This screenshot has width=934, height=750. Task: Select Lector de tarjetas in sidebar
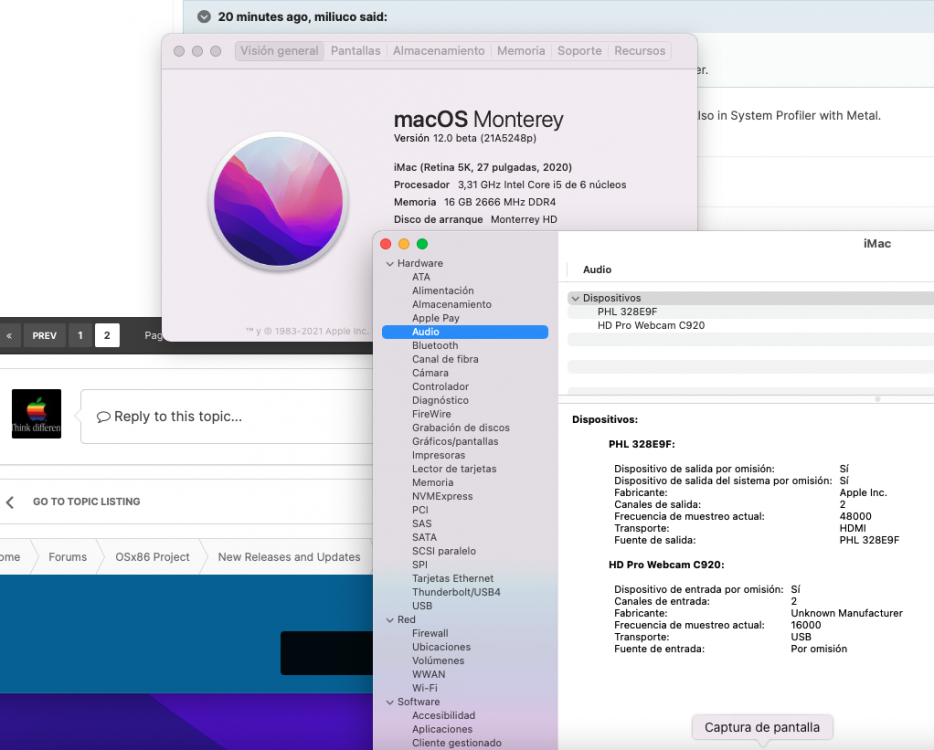pyautogui.click(x=454, y=469)
